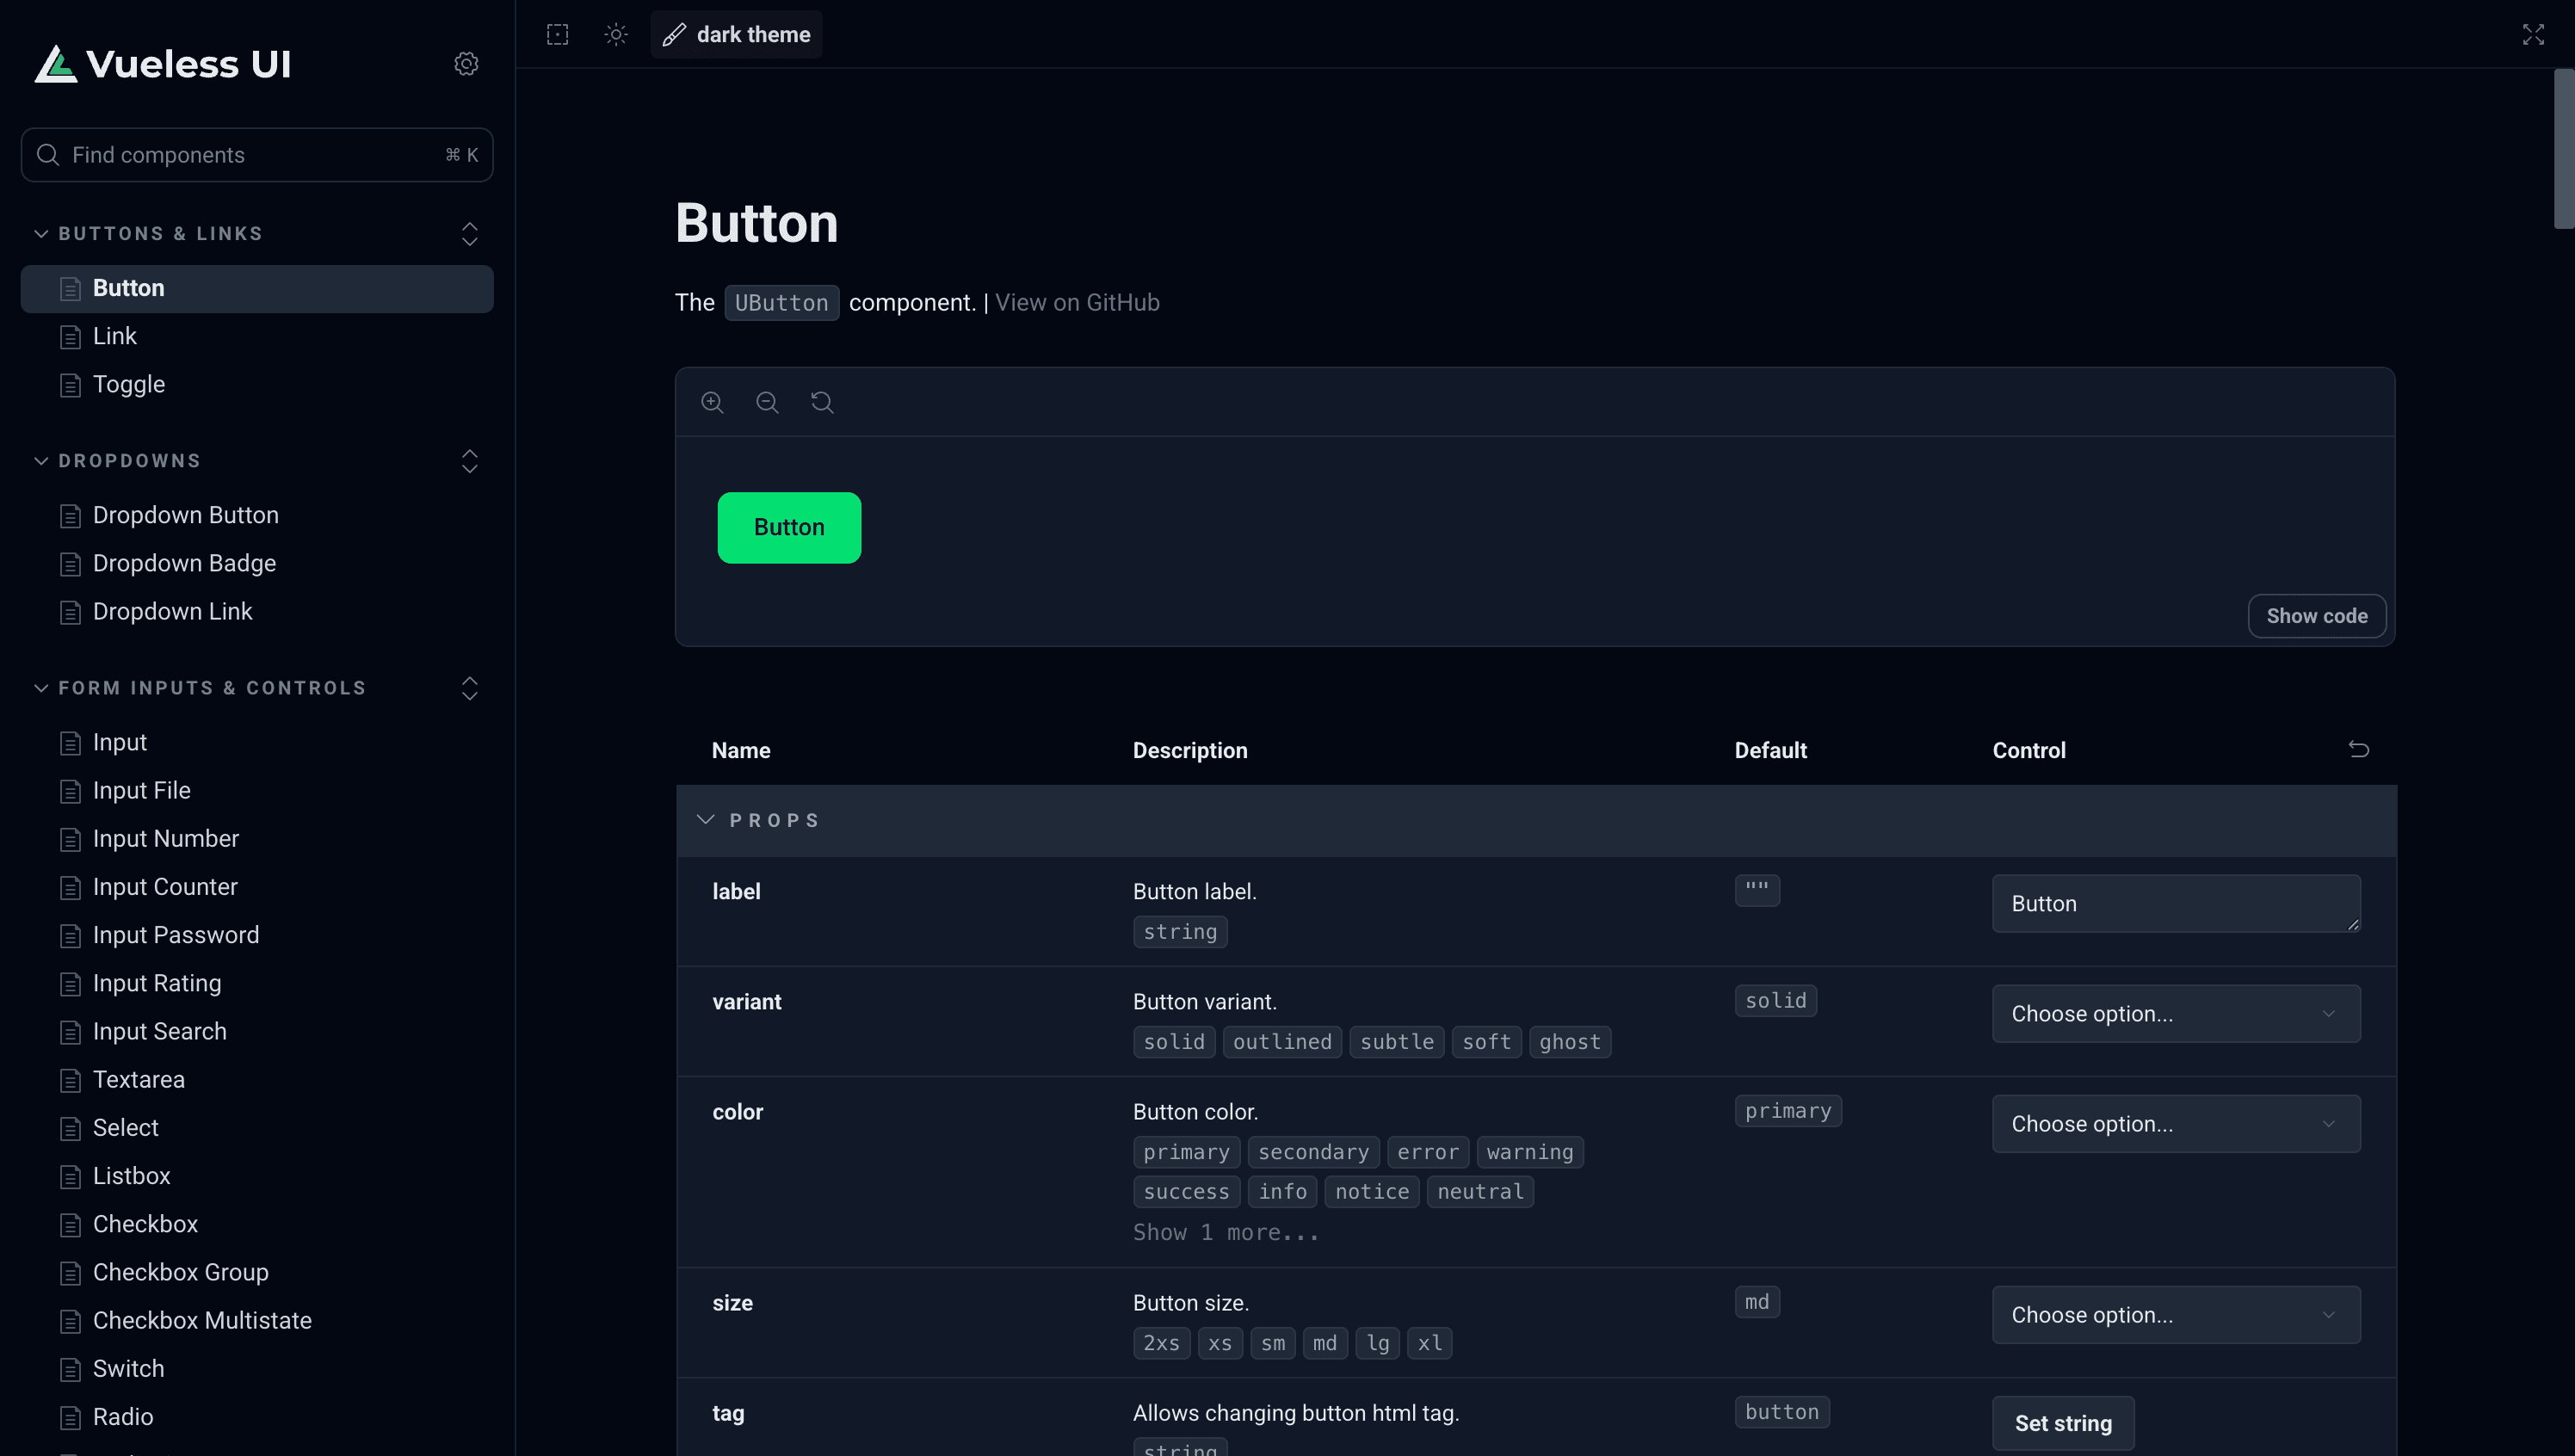Image resolution: width=2575 pixels, height=1456 pixels.
Task: Toggle the outline/measure dashed-square icon
Action: pos(558,35)
